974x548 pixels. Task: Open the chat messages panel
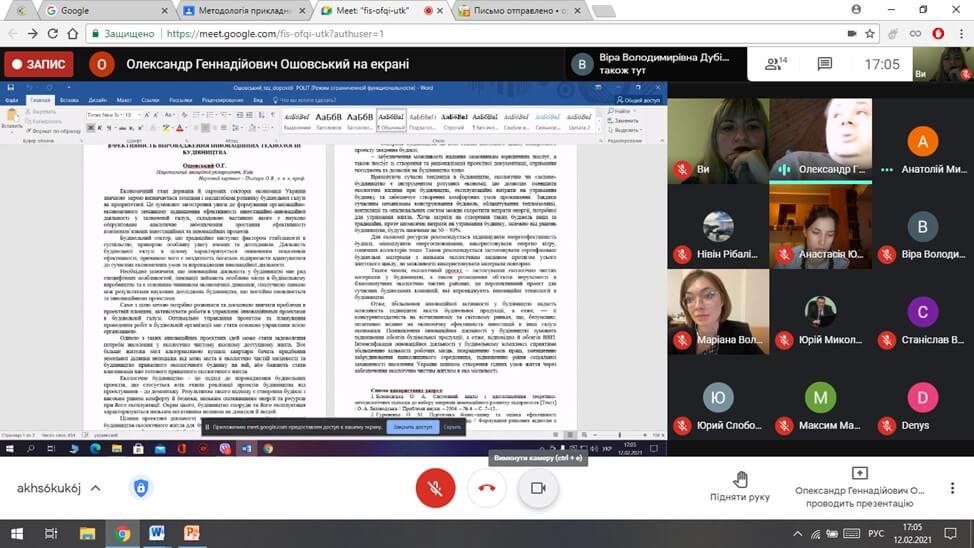click(x=825, y=64)
